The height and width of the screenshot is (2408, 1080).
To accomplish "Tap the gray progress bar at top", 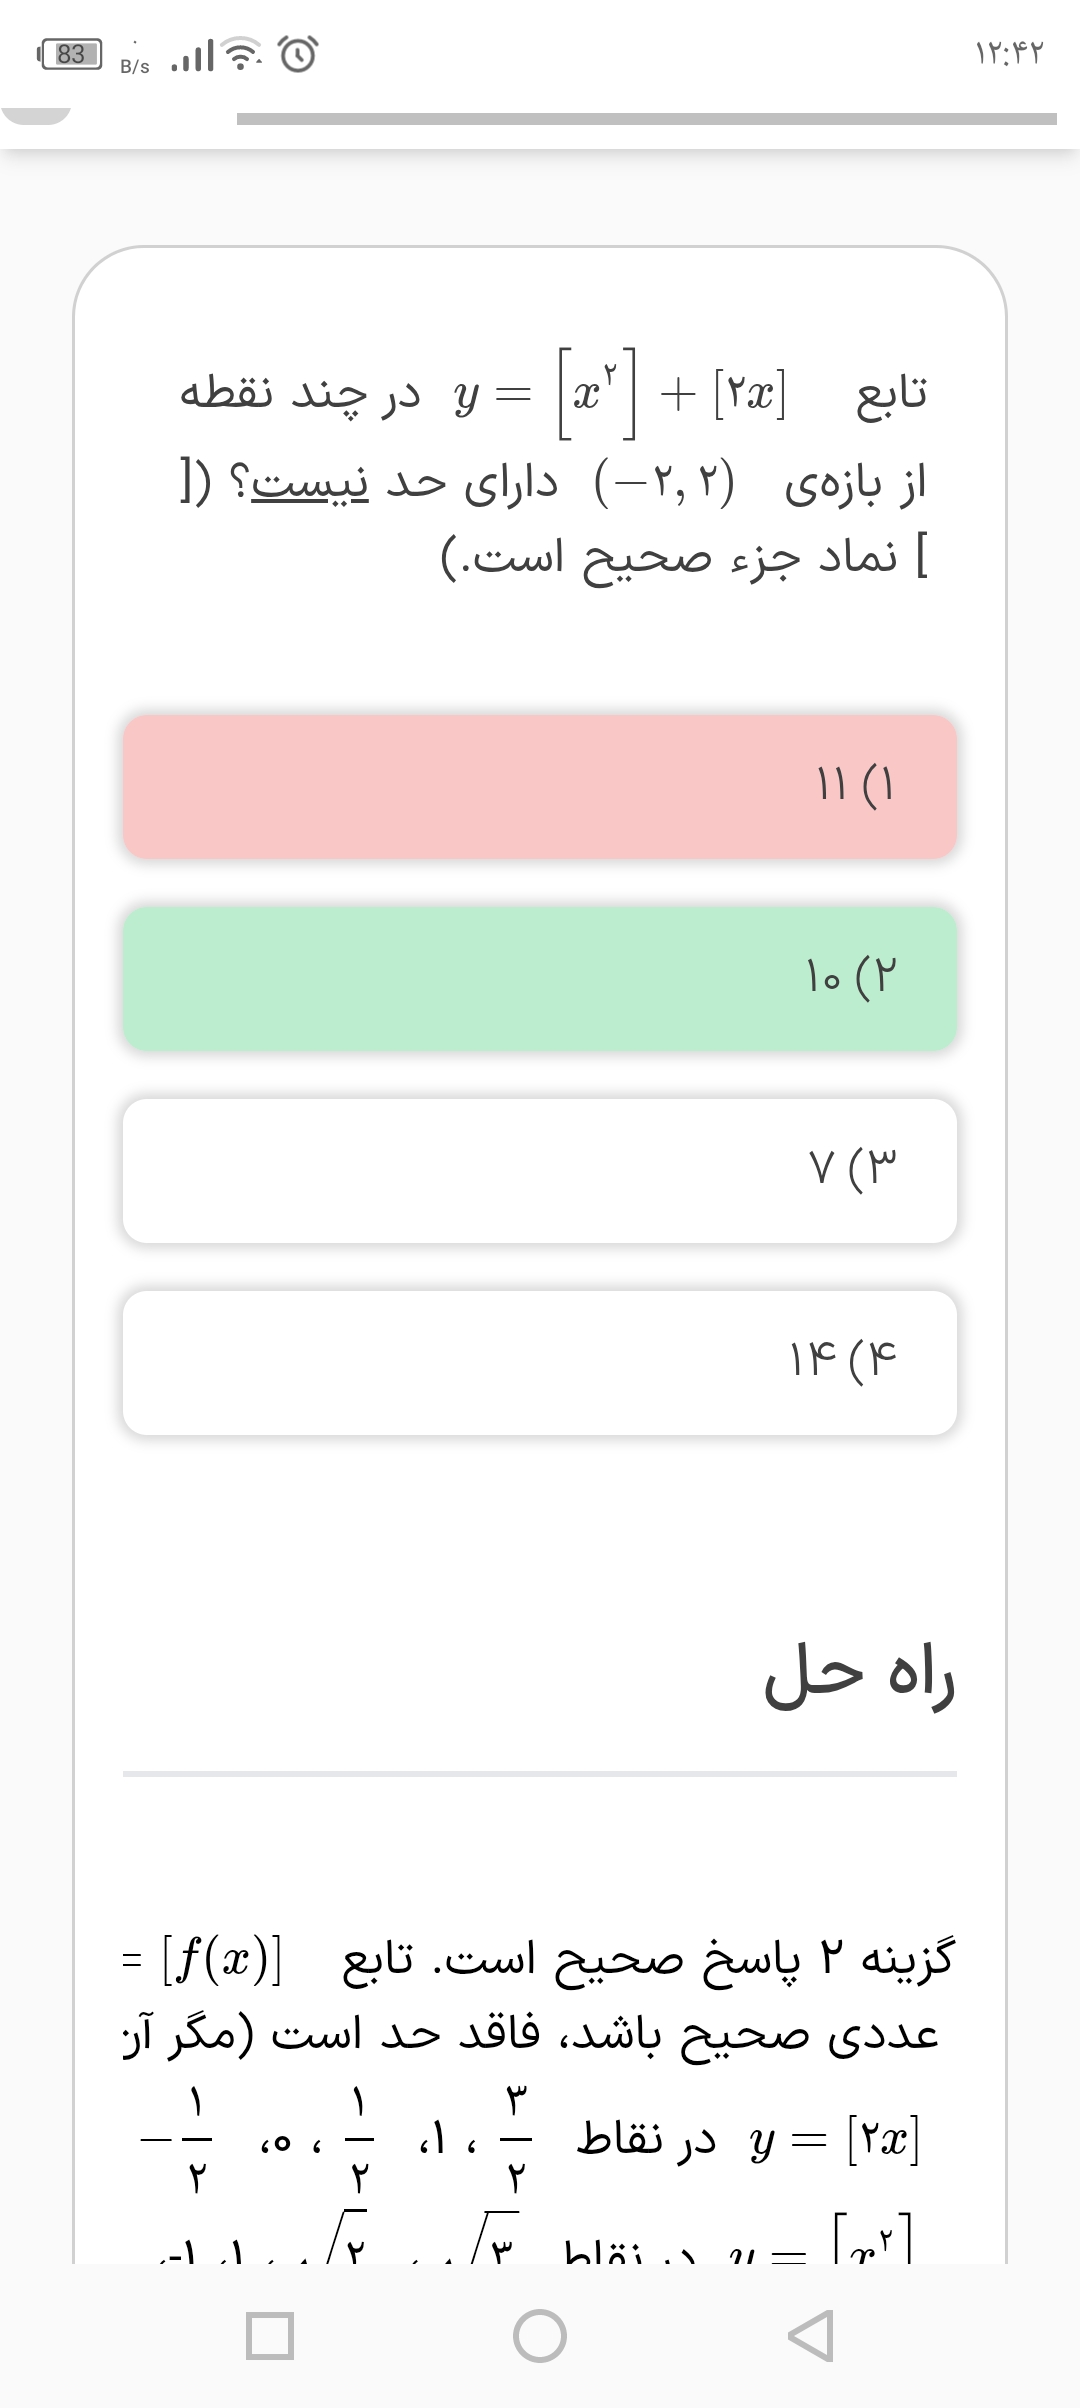I will pos(646,119).
